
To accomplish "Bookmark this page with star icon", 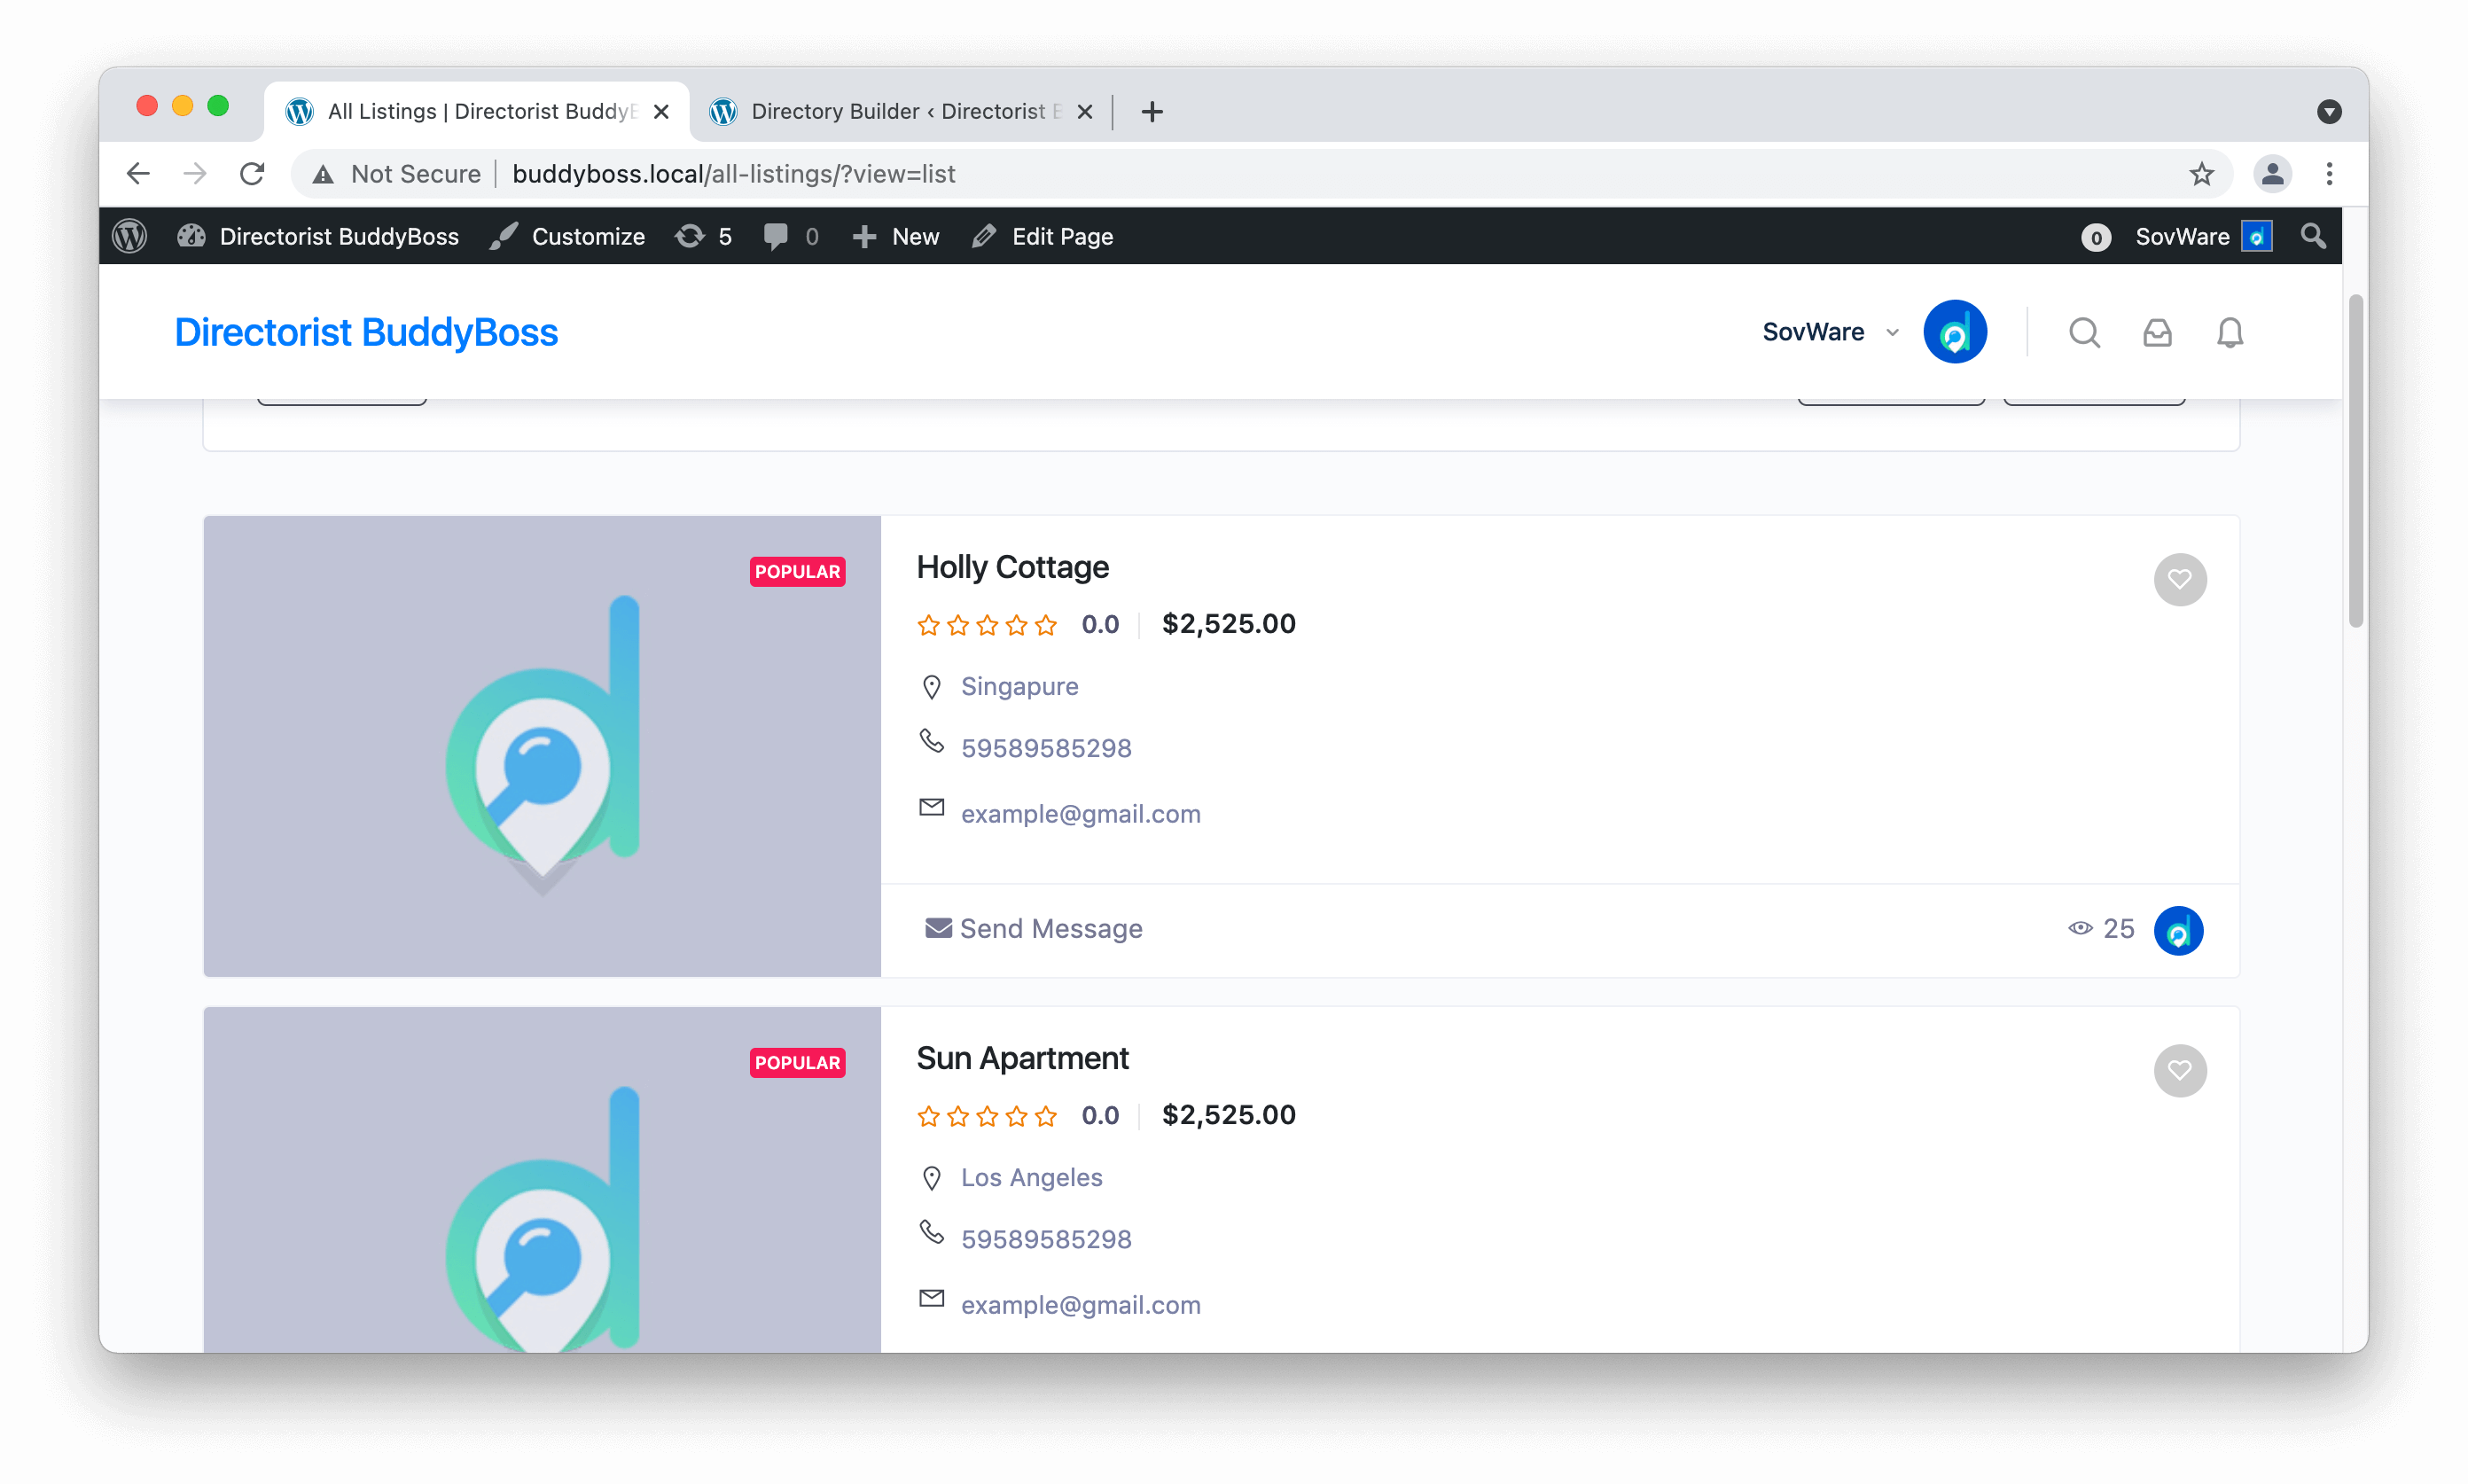I will coord(2201,174).
